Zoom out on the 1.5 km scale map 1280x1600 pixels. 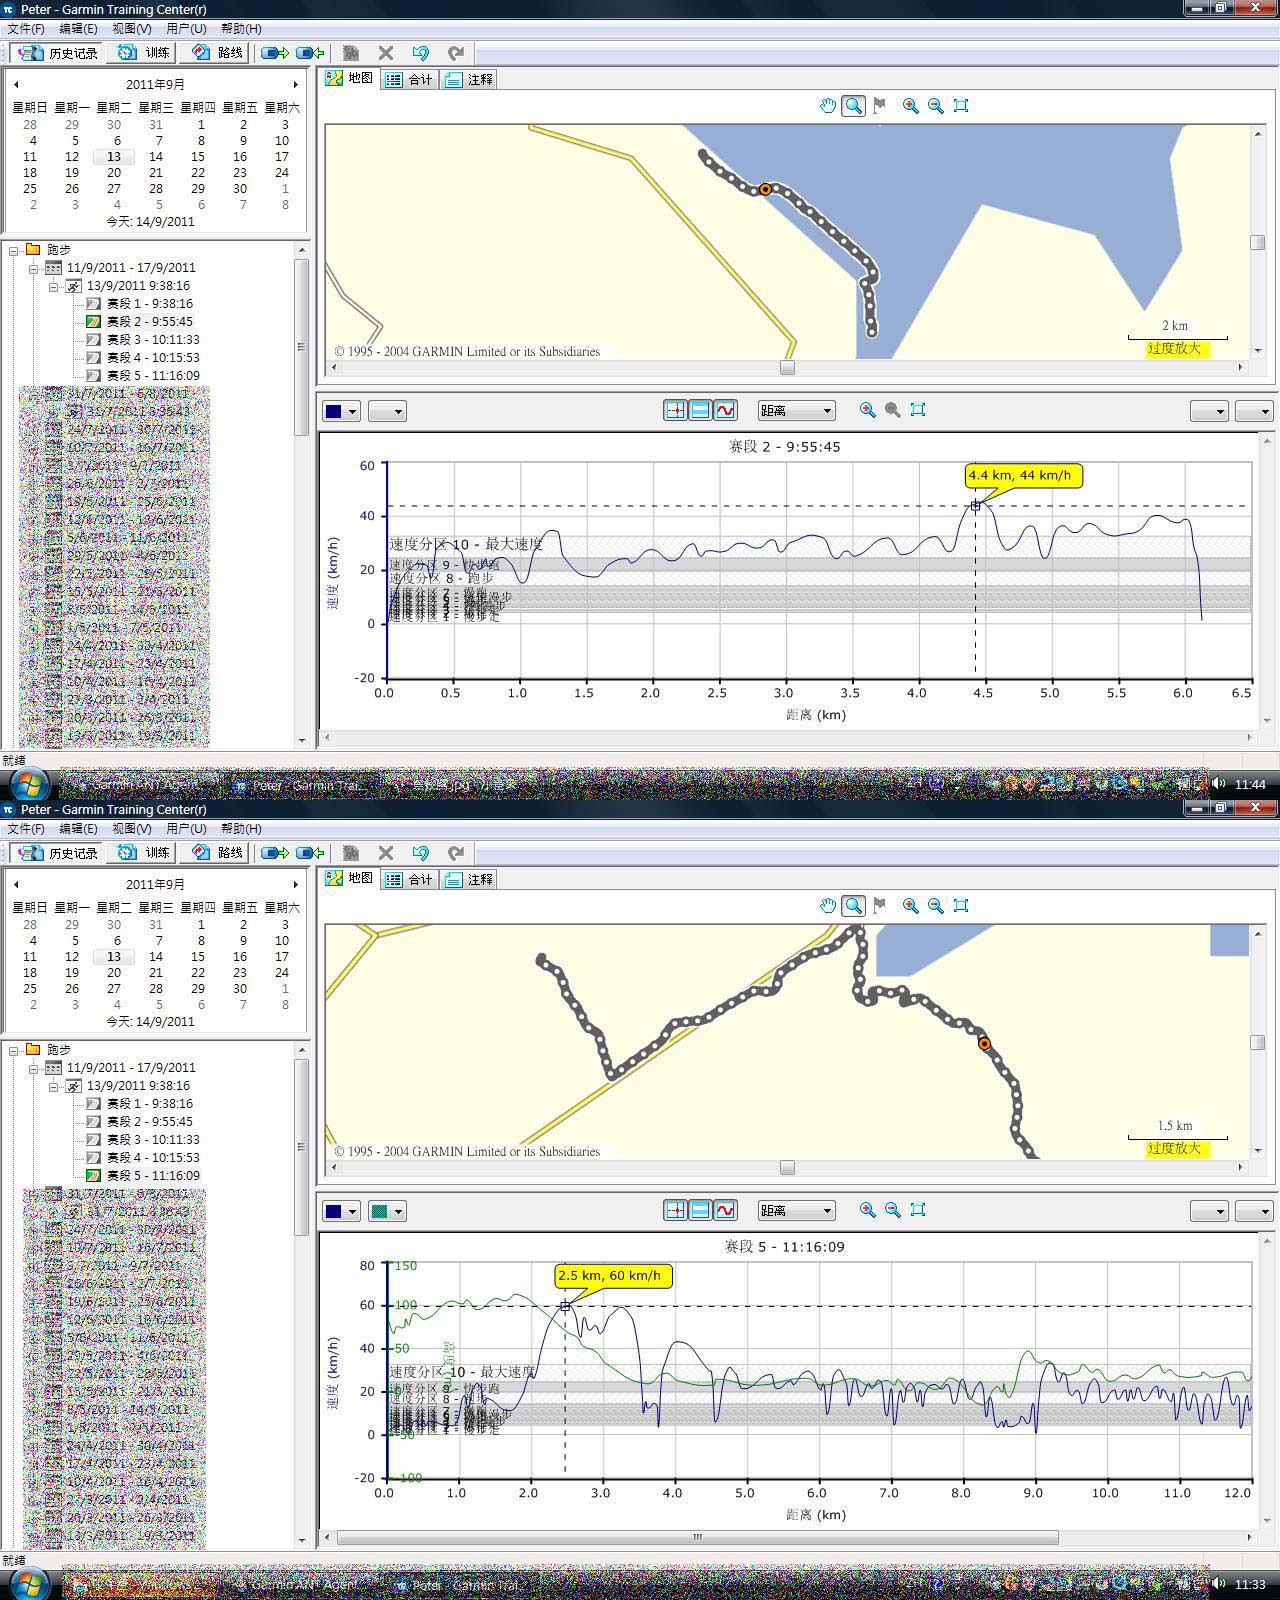click(936, 905)
